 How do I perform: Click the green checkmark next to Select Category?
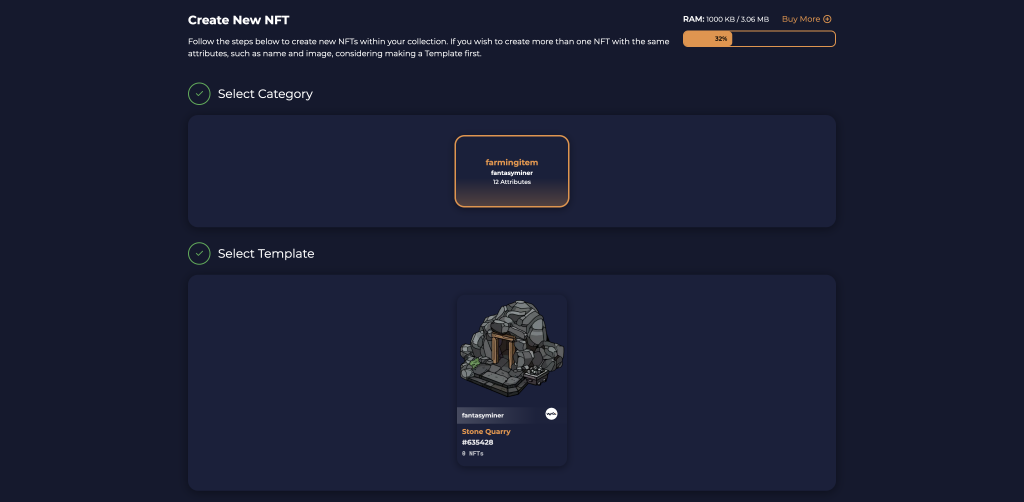[x=199, y=93]
